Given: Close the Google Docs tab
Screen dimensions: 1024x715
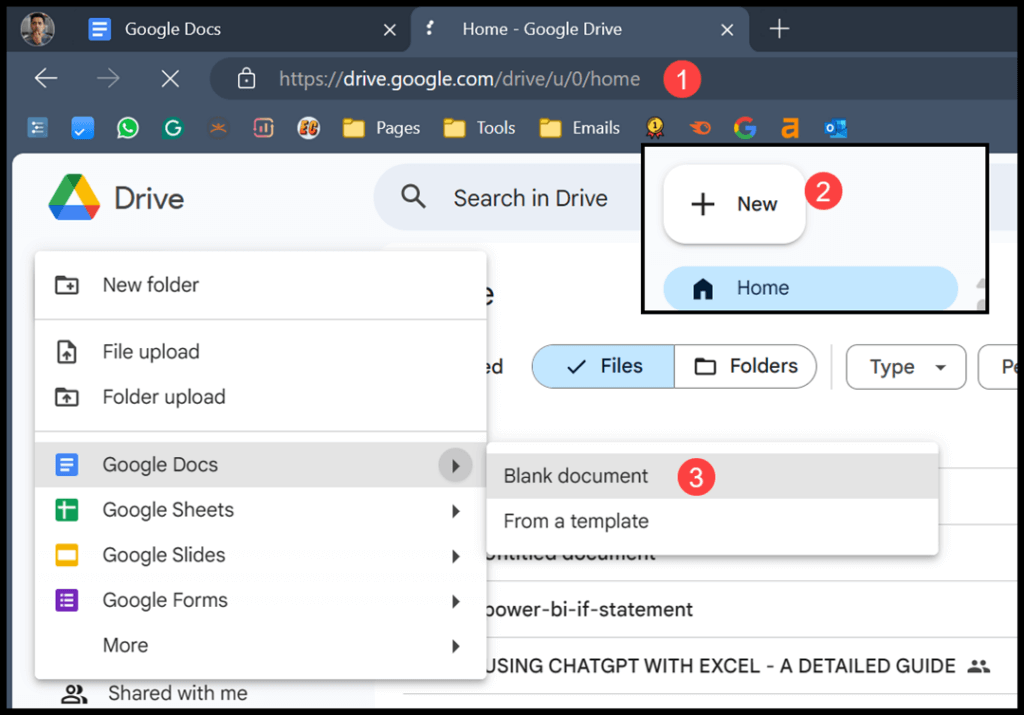Looking at the screenshot, I should tap(390, 30).
